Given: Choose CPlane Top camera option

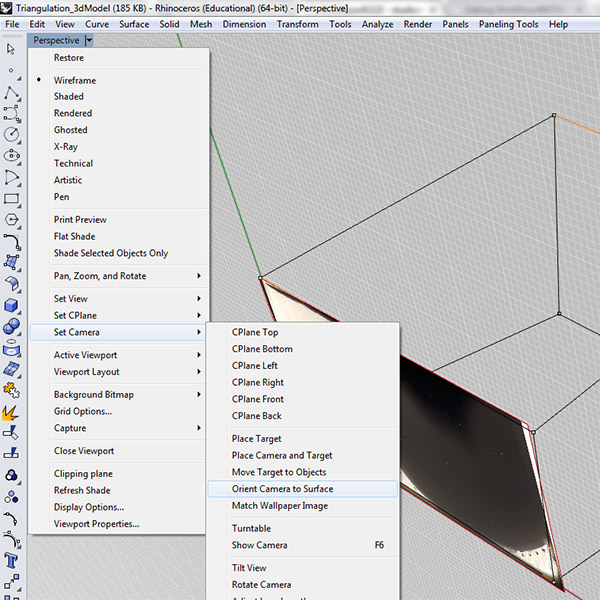Looking at the screenshot, I should click(255, 332).
